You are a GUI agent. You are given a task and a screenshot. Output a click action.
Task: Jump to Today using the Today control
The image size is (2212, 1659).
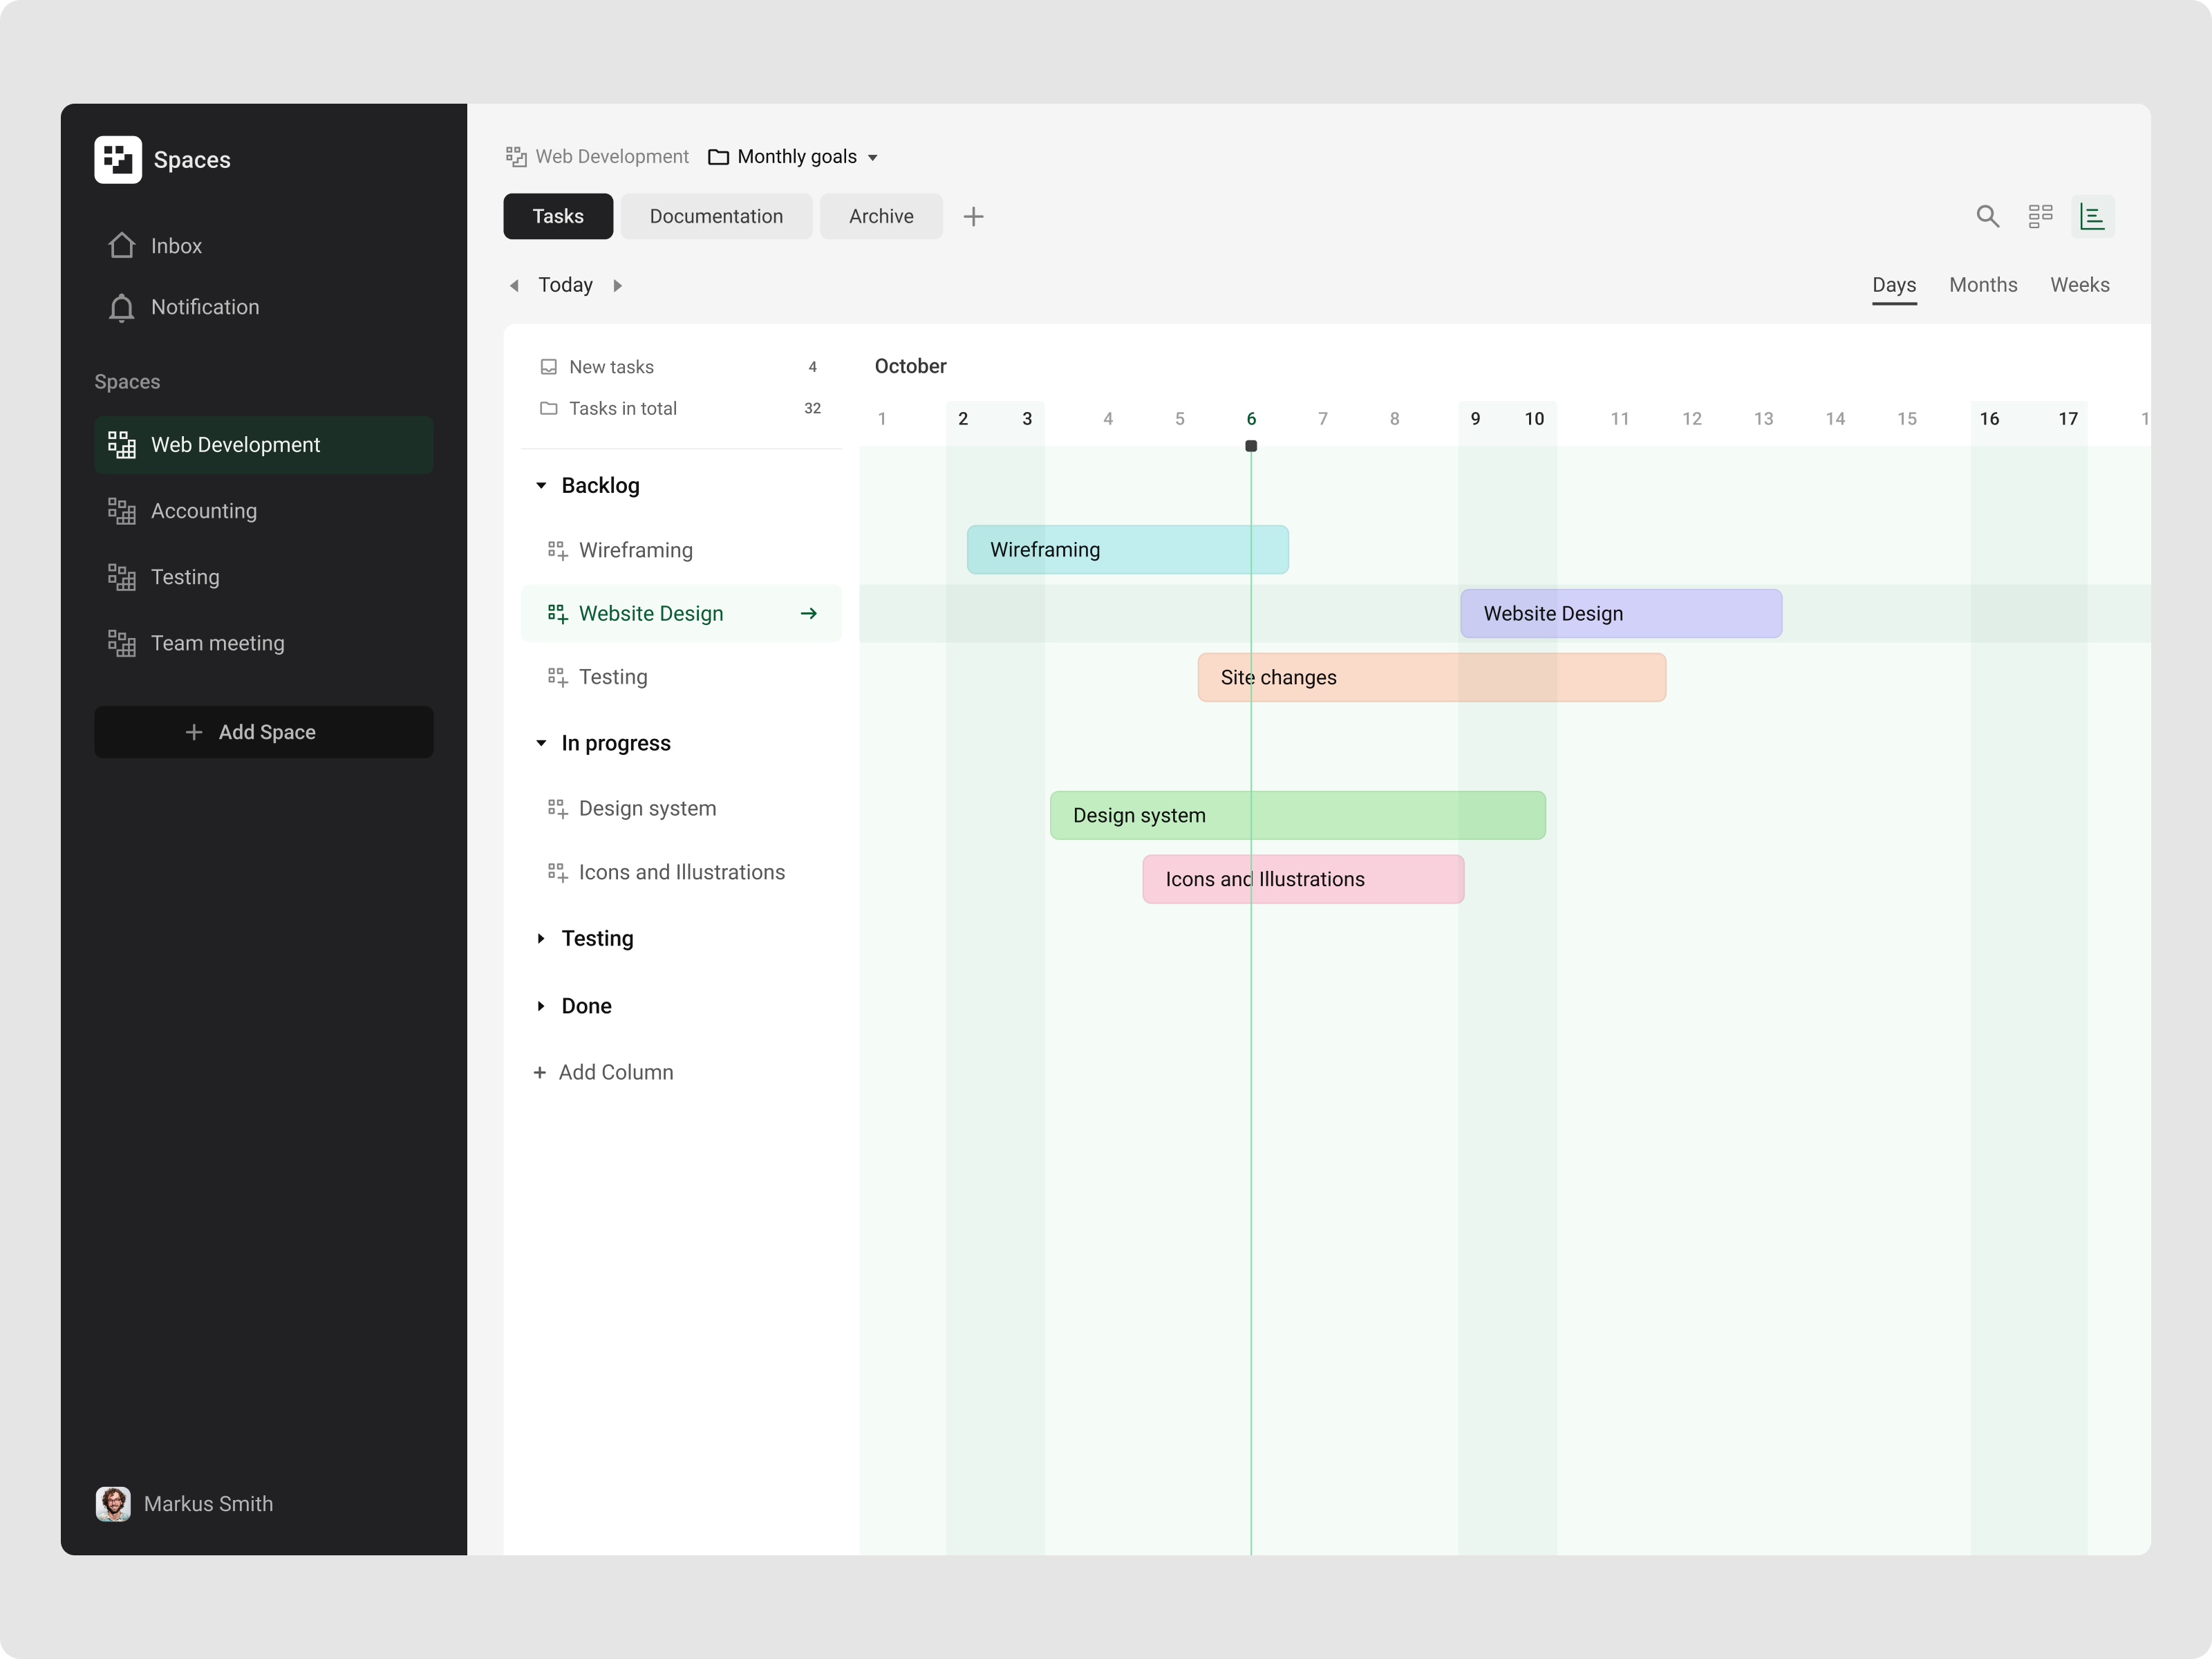566,284
